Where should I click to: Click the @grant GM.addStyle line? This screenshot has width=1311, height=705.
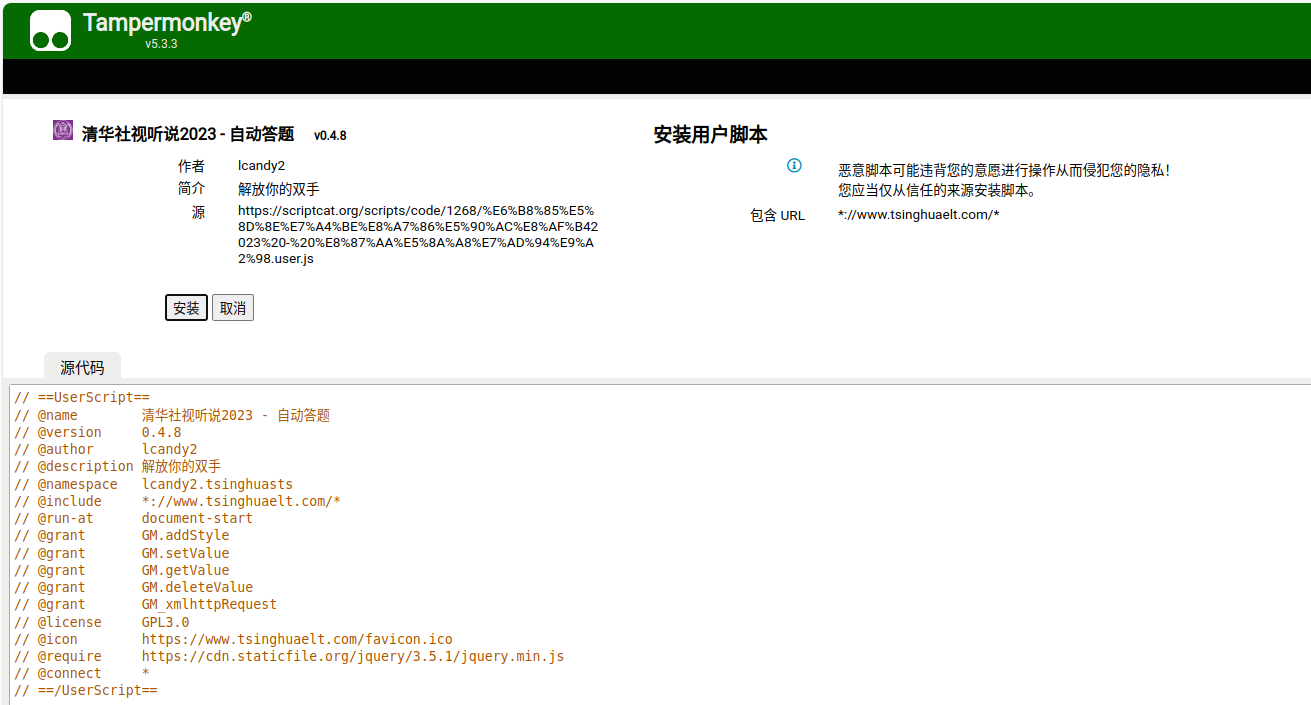(x=122, y=535)
